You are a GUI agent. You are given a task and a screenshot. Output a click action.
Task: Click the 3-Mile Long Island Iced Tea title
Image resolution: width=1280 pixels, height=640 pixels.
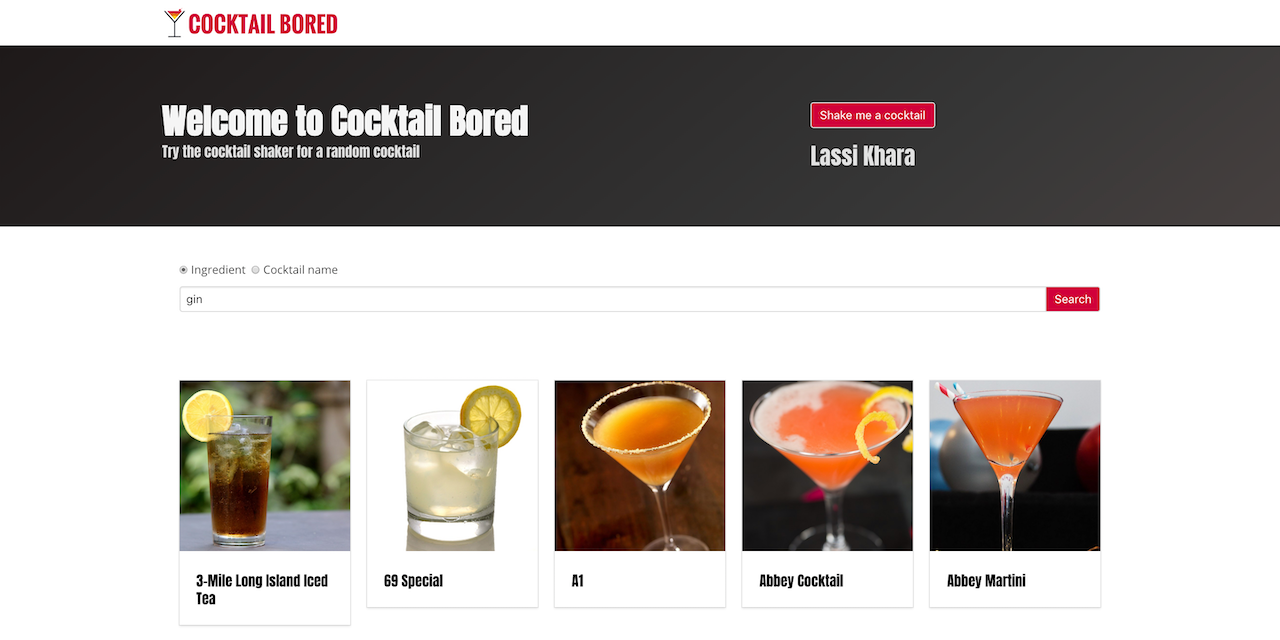(x=262, y=589)
